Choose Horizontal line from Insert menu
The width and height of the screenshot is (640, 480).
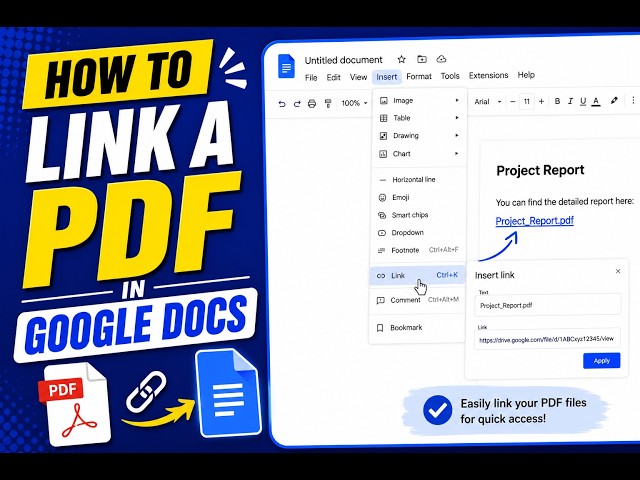pyautogui.click(x=418, y=180)
